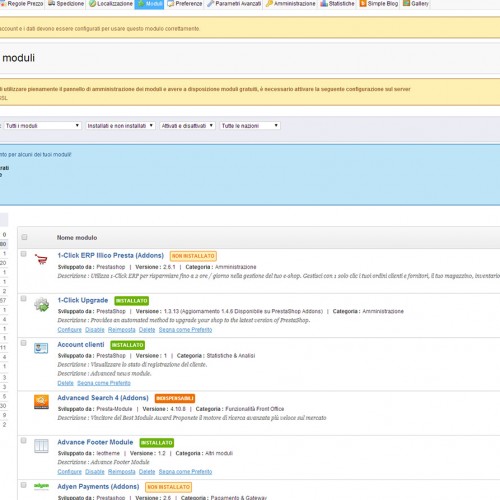
Task: Open the Regole Prezzo menu tab
Action: pos(22,4)
